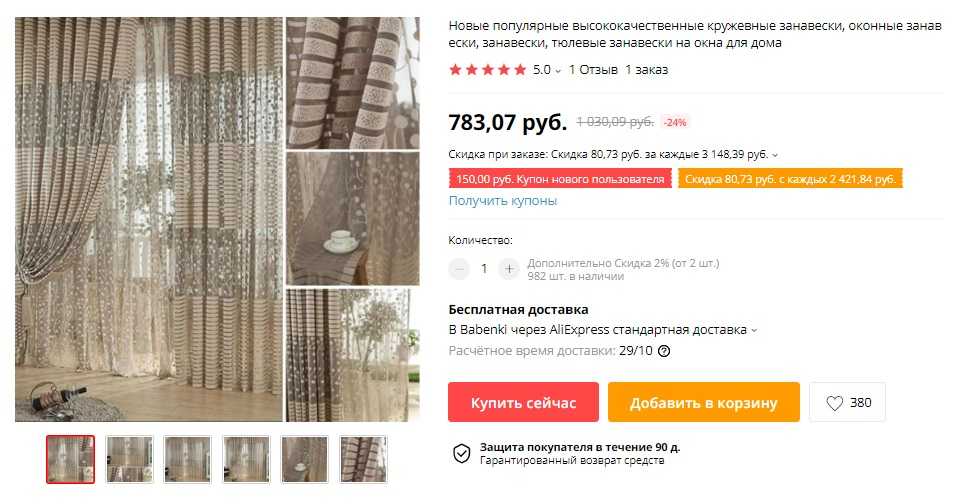This screenshot has height=504, width=958.
Task: Increase quantity with the plus button
Action: [509, 269]
